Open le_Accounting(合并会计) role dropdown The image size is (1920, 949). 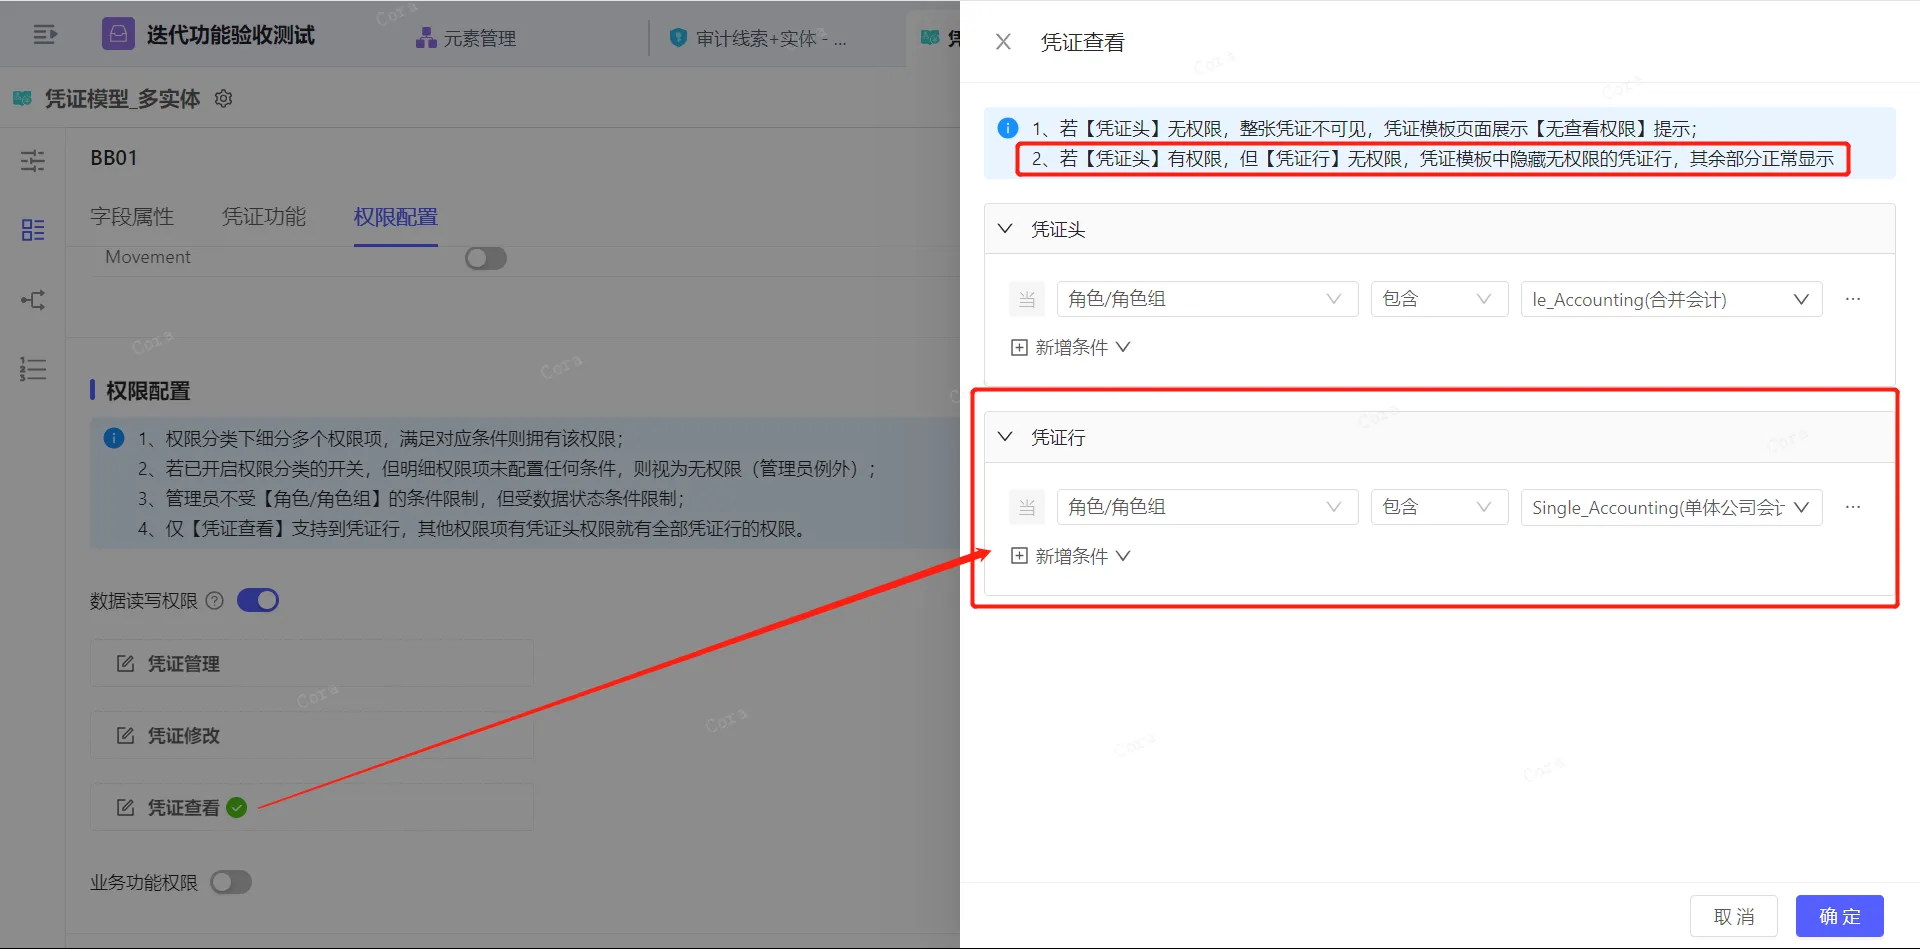1670,299
